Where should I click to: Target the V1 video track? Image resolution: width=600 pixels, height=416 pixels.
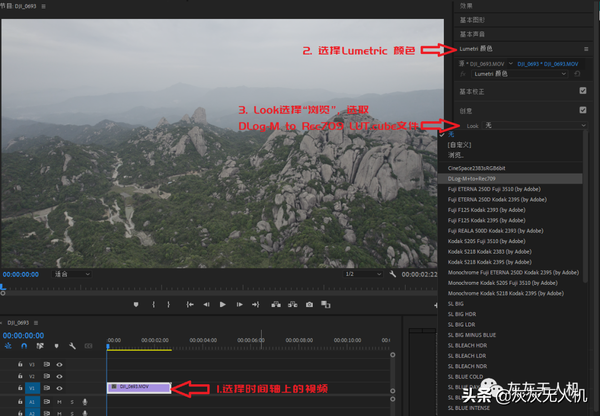click(x=32, y=388)
